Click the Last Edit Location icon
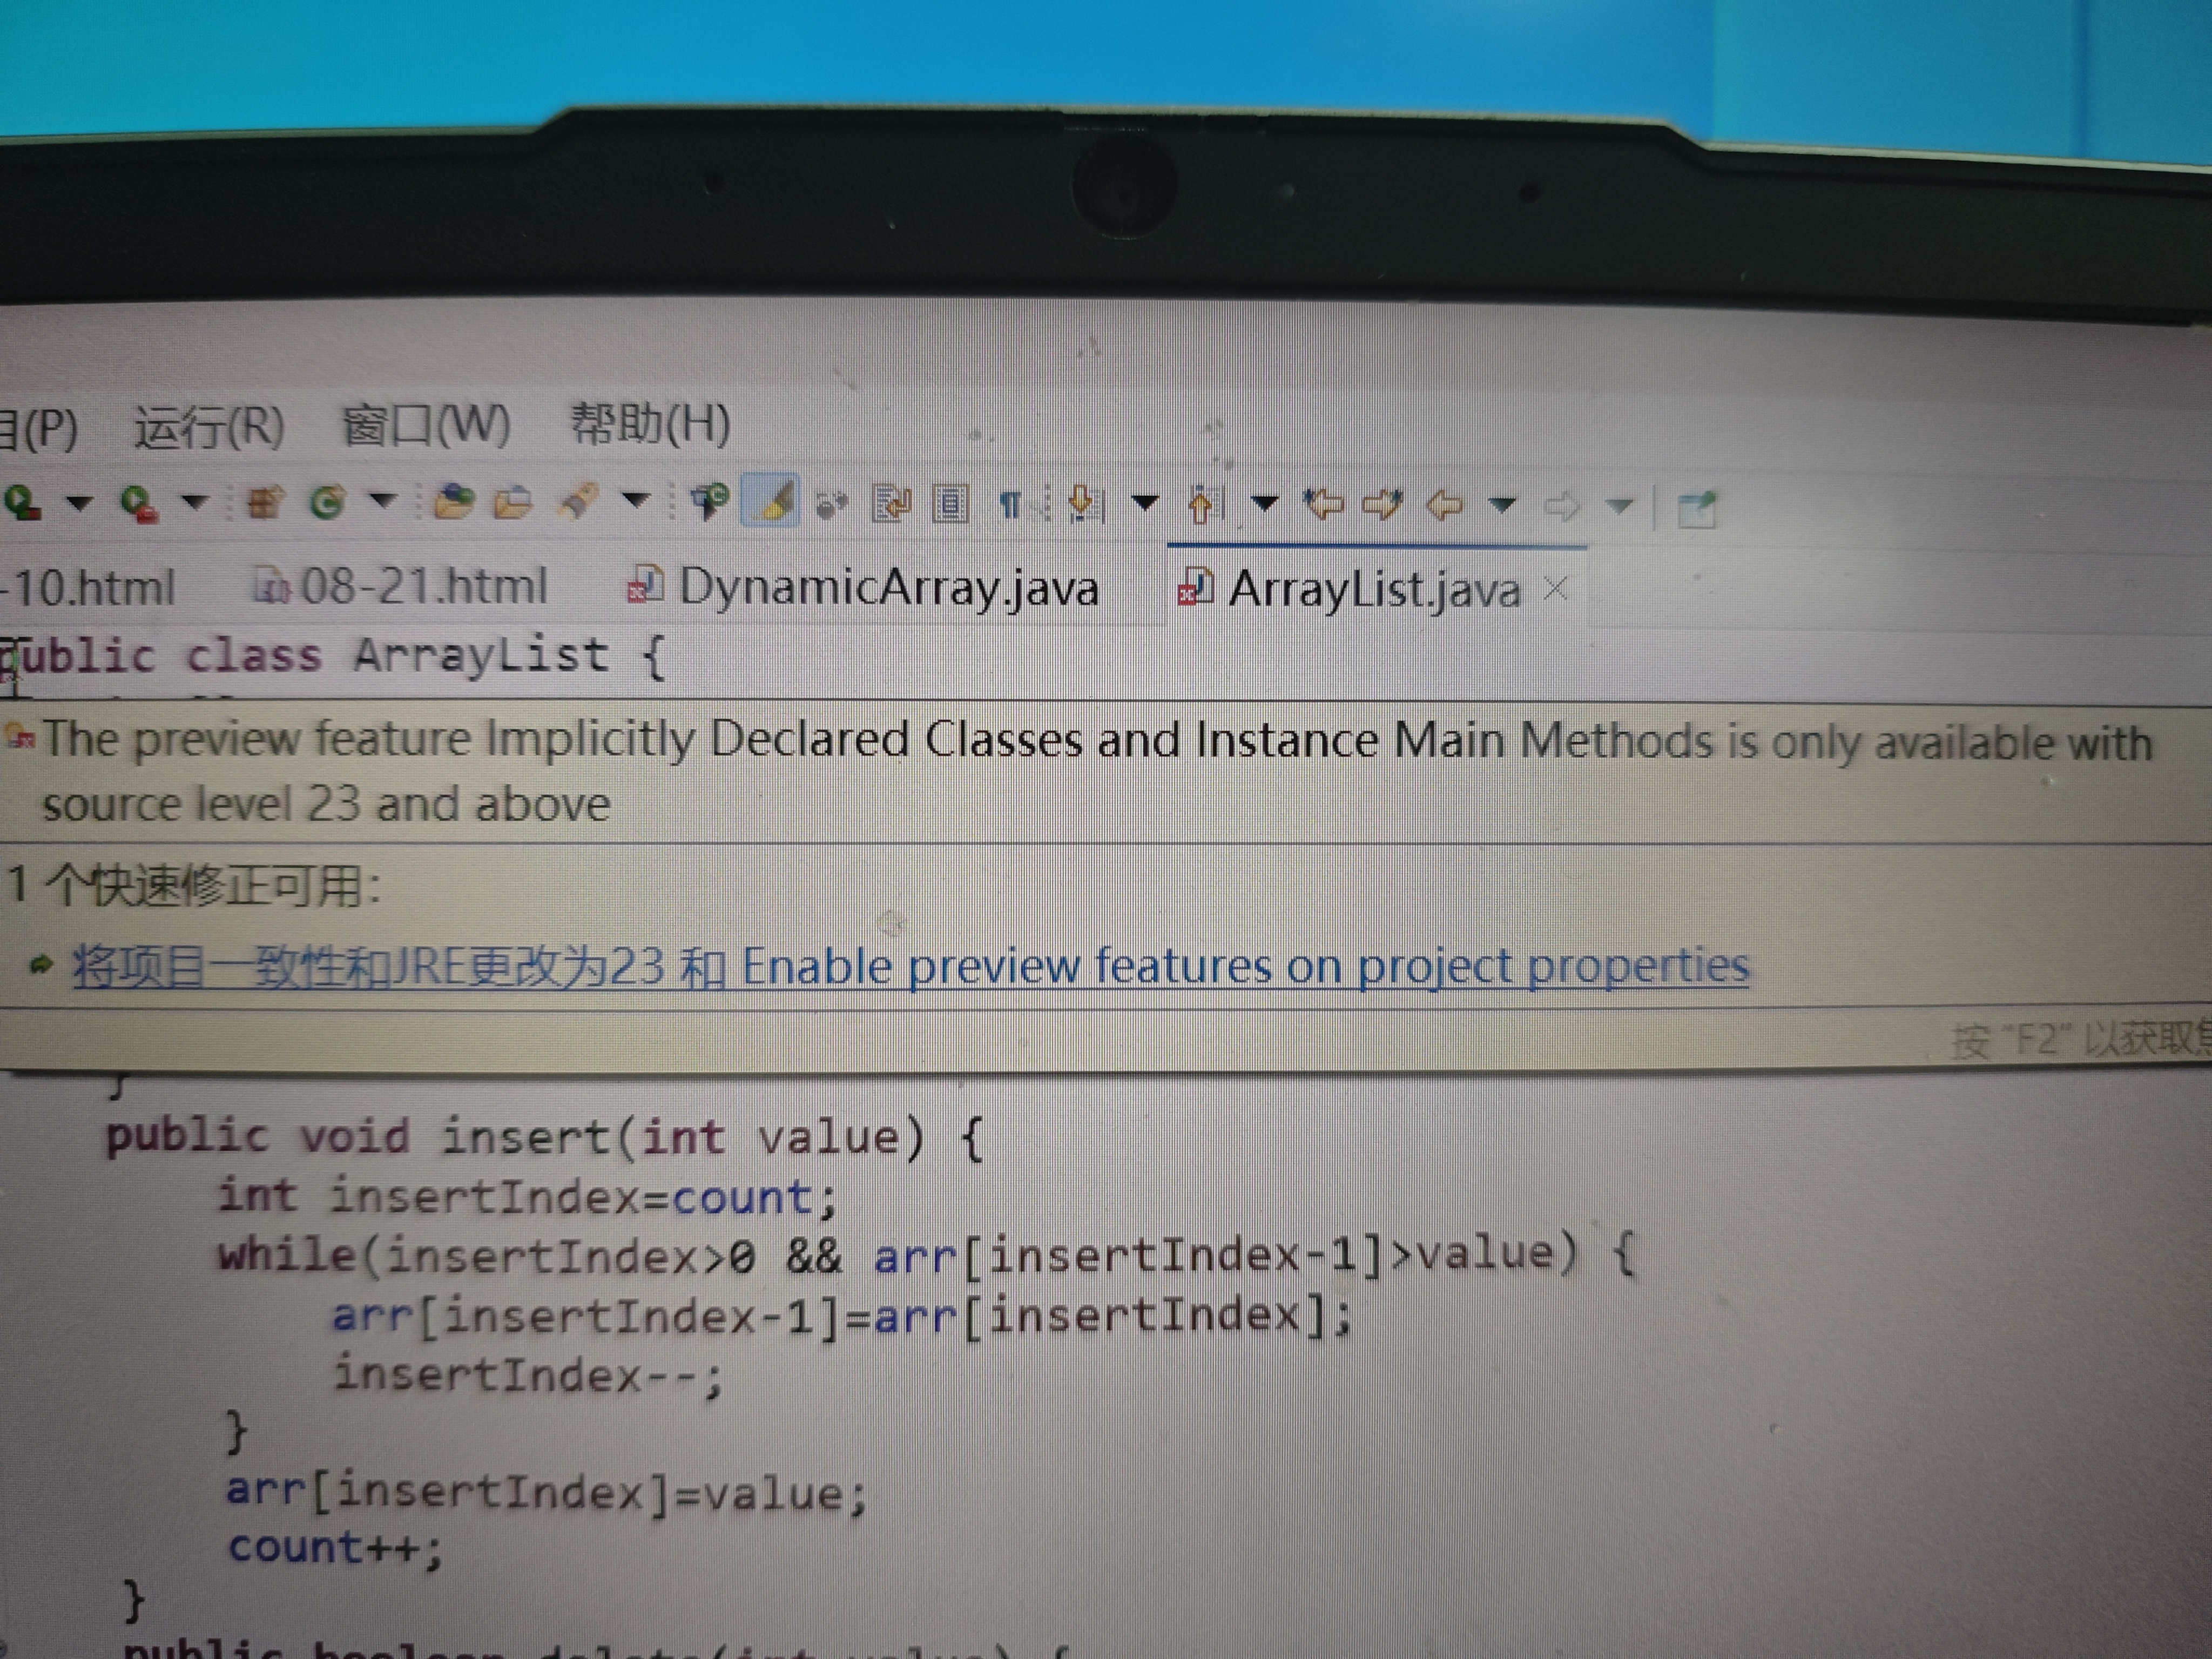The image size is (2212, 1659). [1324, 505]
